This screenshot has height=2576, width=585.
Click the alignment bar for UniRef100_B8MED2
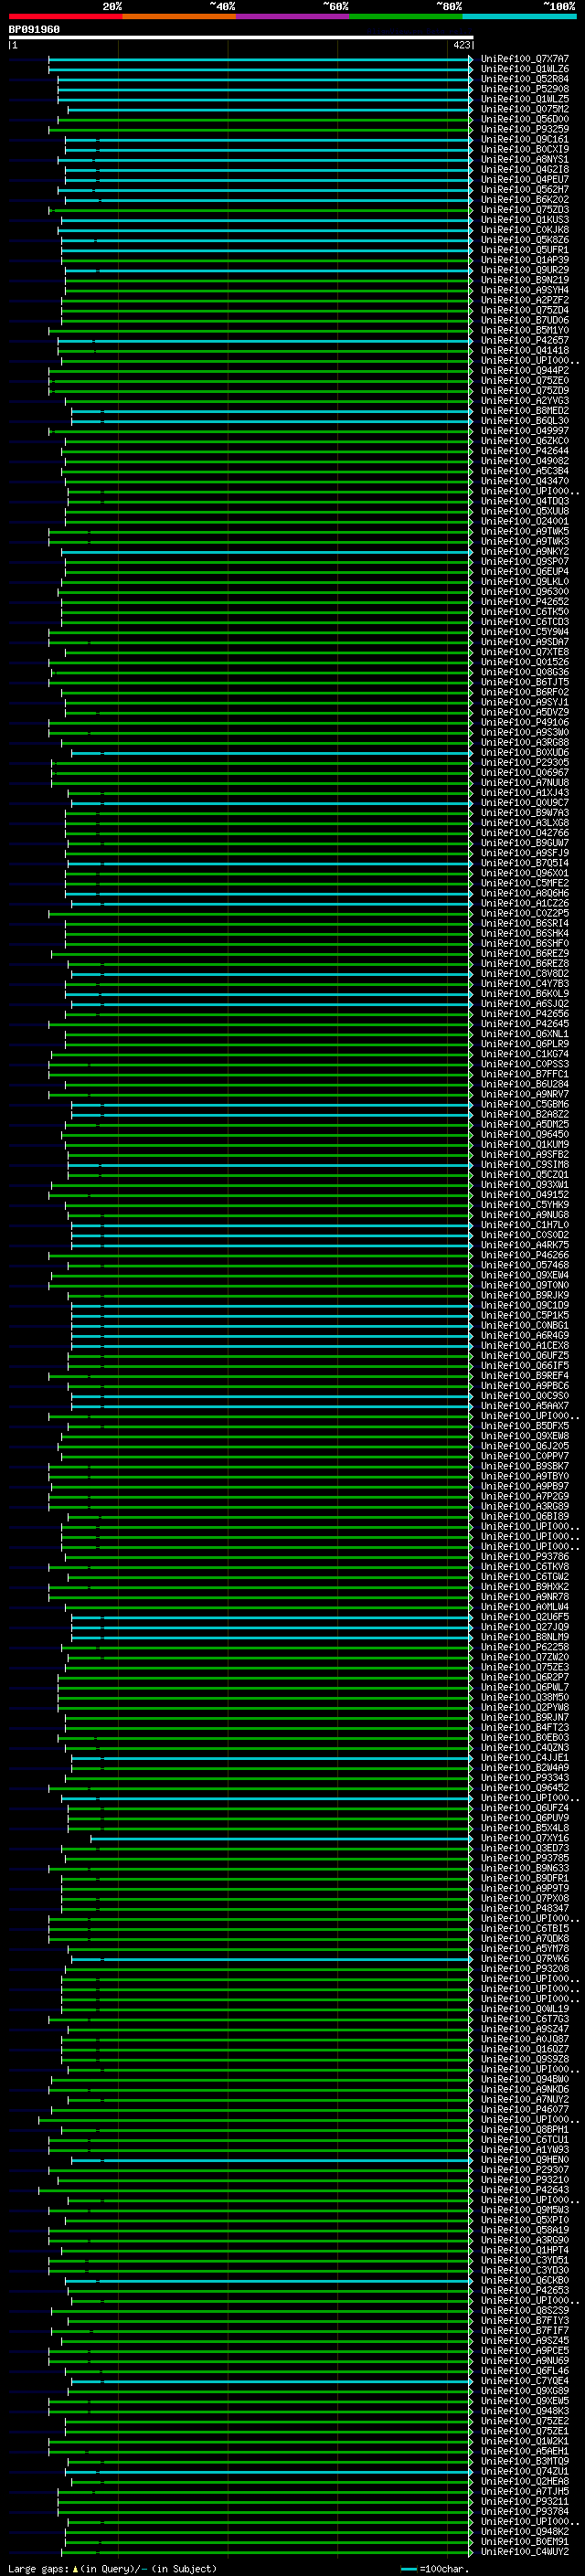point(272,411)
